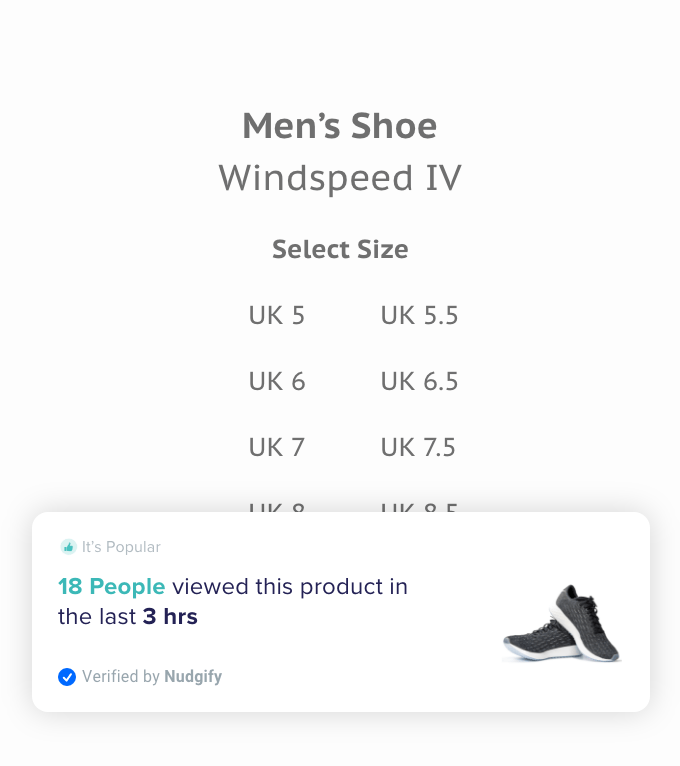Select the UK 6.5 size
This screenshot has width=680, height=766.
point(419,382)
